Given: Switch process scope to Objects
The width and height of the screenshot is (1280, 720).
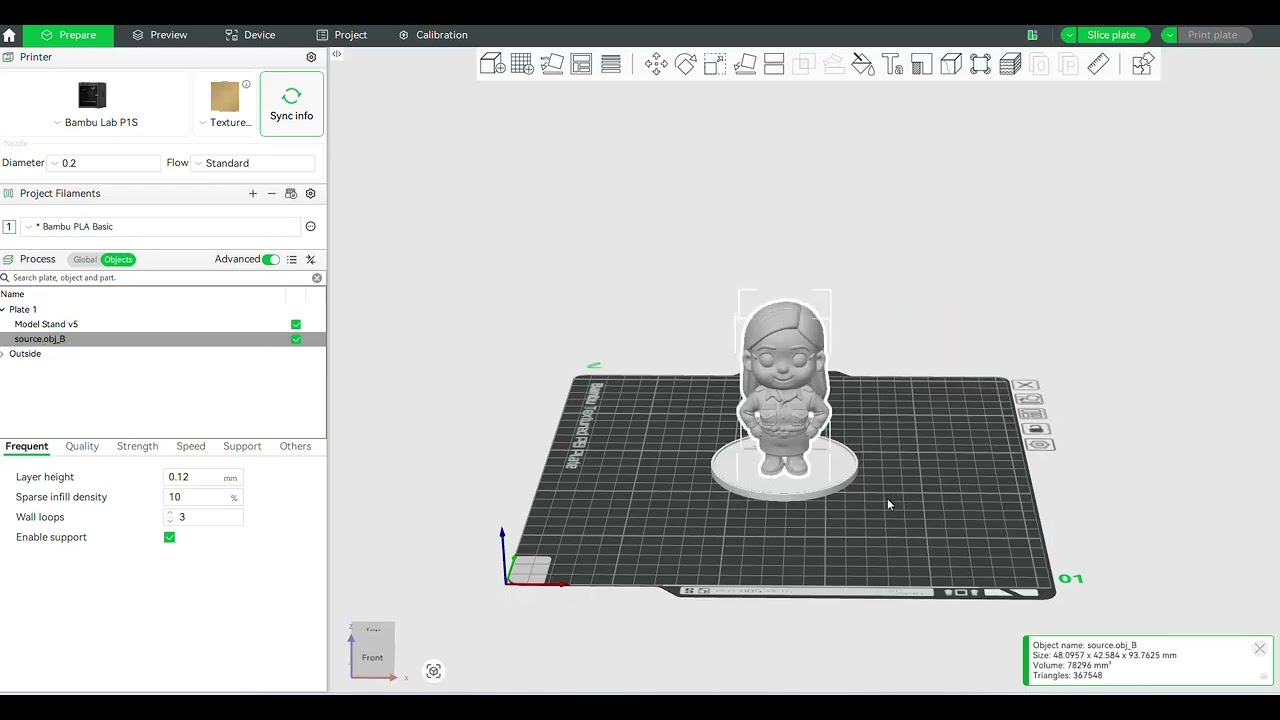Looking at the screenshot, I should click(x=118, y=260).
